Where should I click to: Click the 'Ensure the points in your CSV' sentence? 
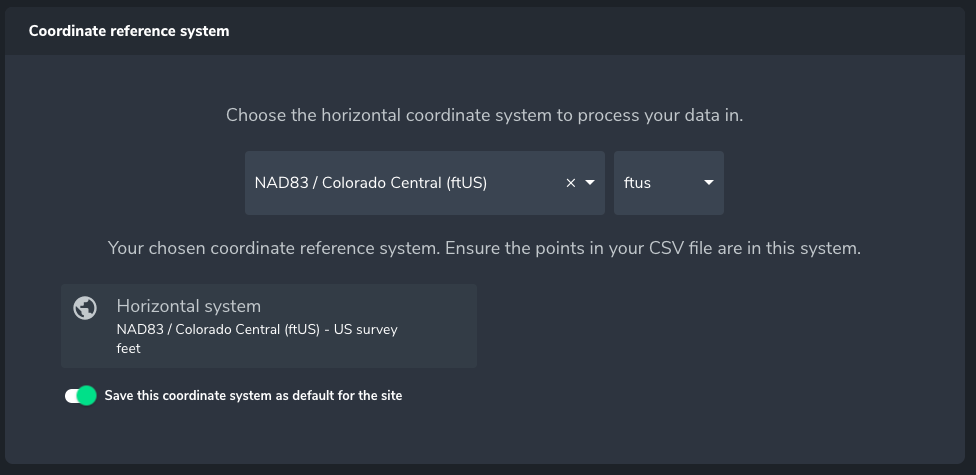tap(680, 248)
